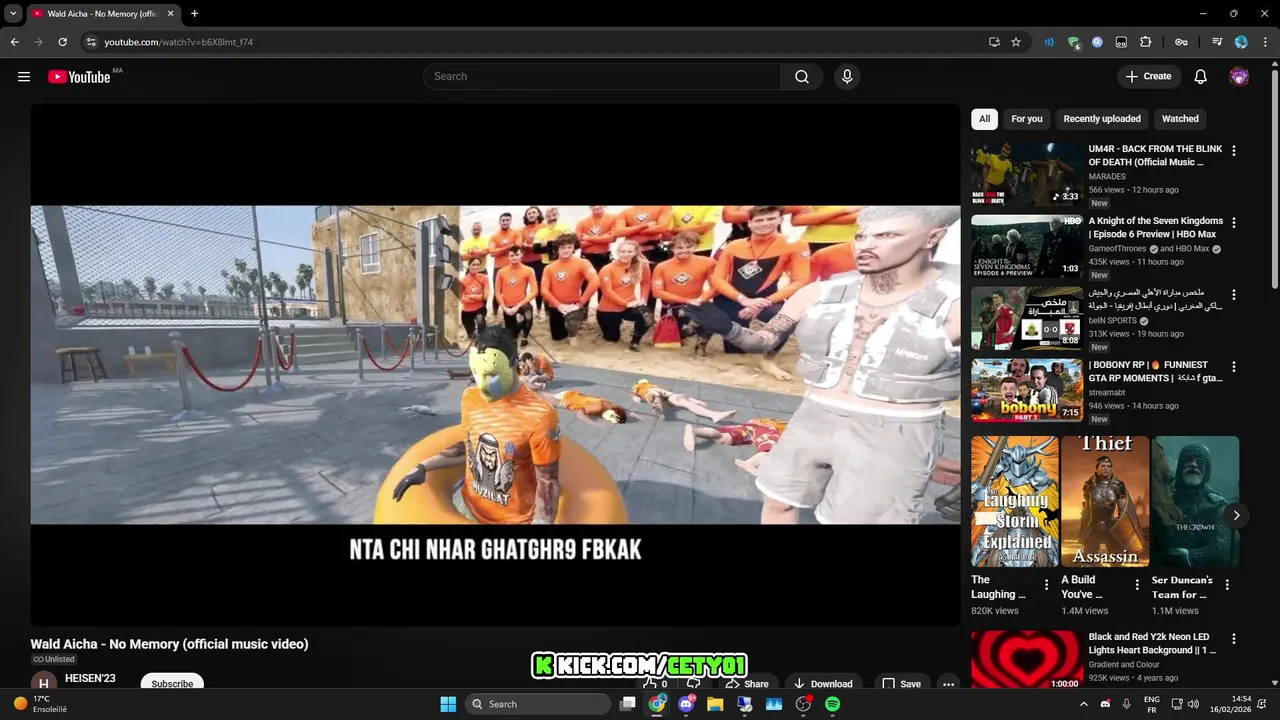Open options for A Build You've short
The width and height of the screenshot is (1280, 720).
coord(1137,585)
